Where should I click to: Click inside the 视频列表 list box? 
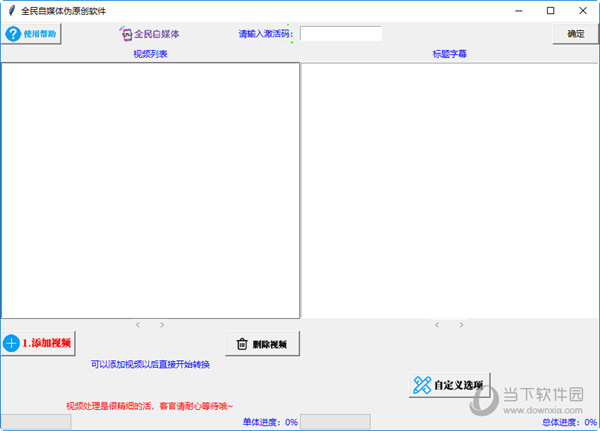[150, 190]
